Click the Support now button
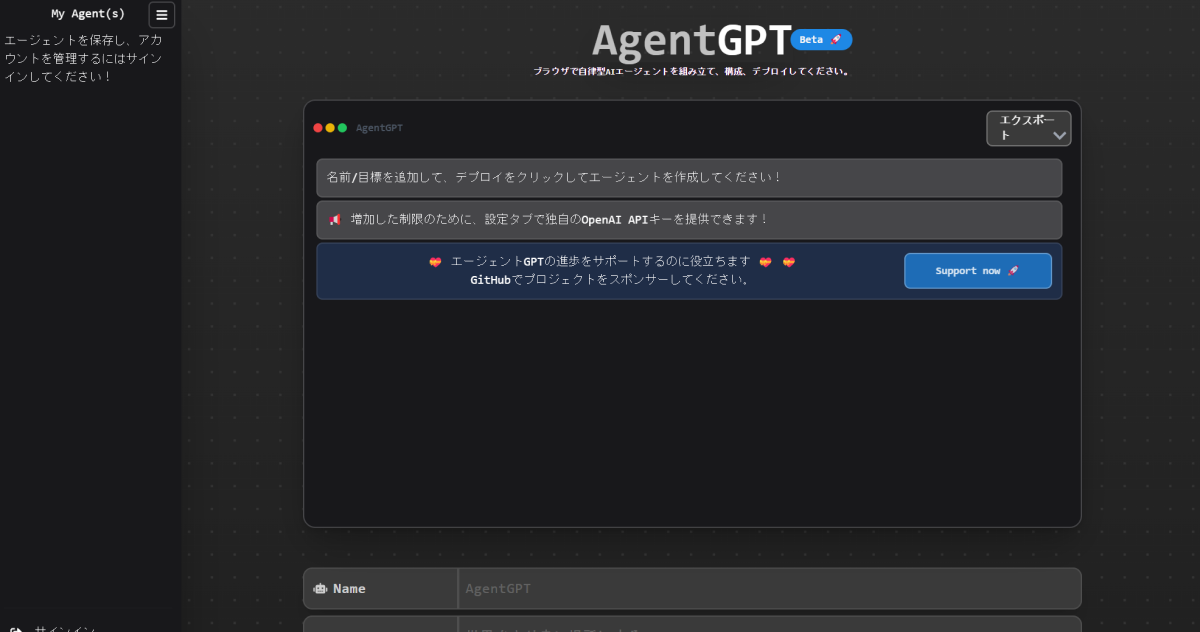Image resolution: width=1200 pixels, height=632 pixels. tap(977, 270)
